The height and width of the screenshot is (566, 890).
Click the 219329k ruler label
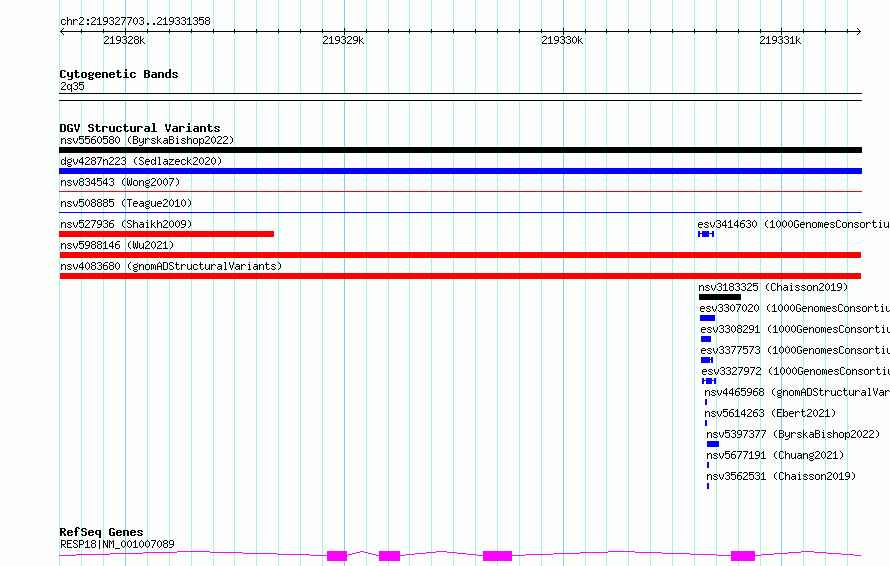[x=343, y=40]
